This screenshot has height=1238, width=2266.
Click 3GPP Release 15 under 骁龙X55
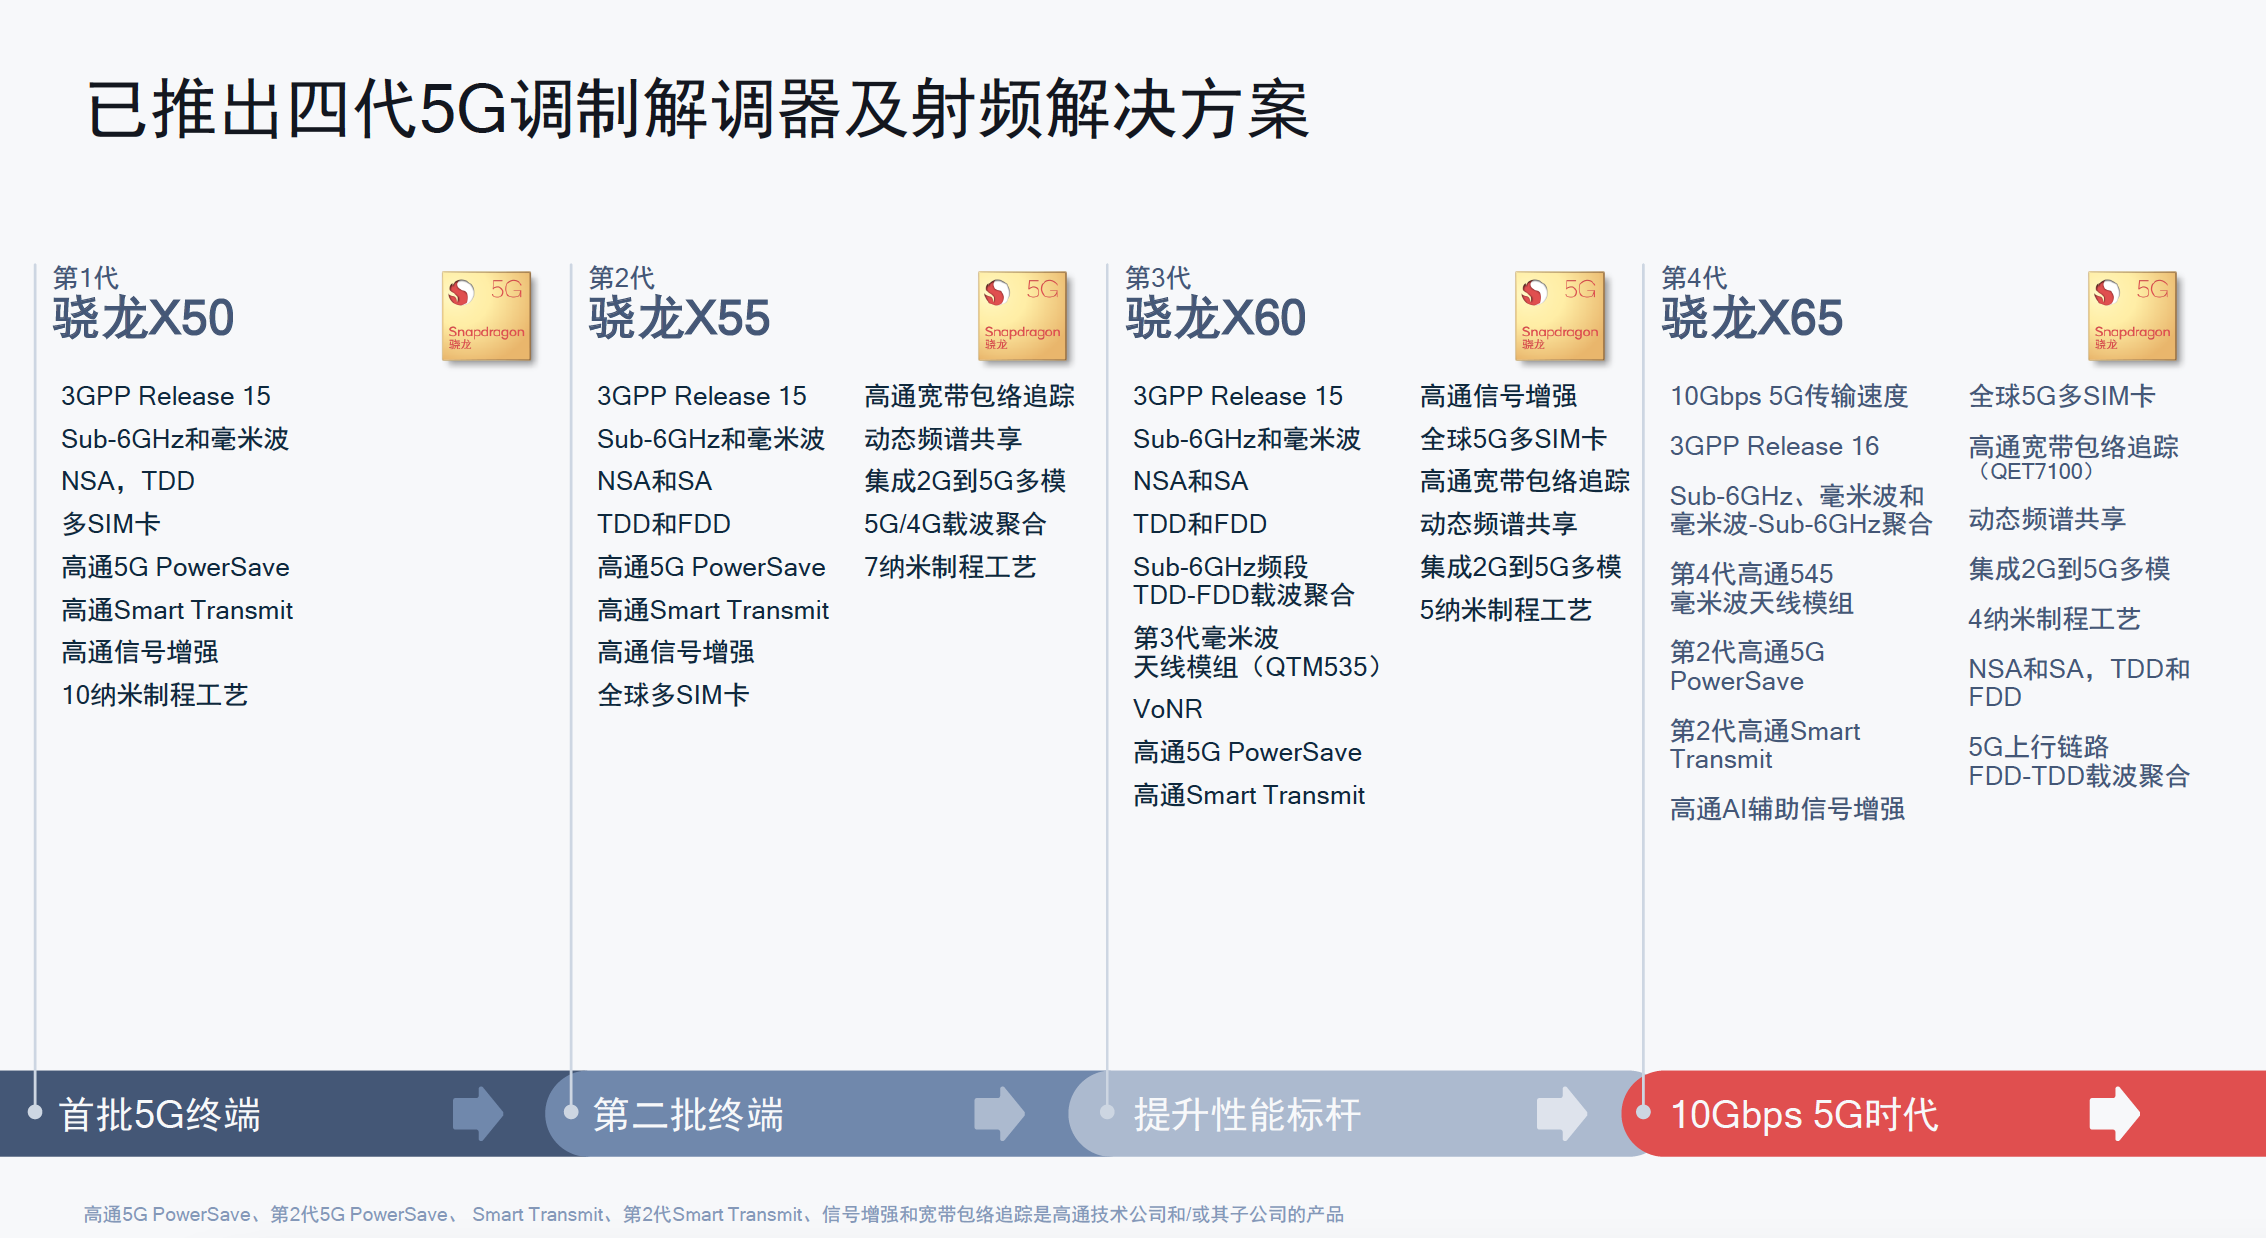[702, 396]
